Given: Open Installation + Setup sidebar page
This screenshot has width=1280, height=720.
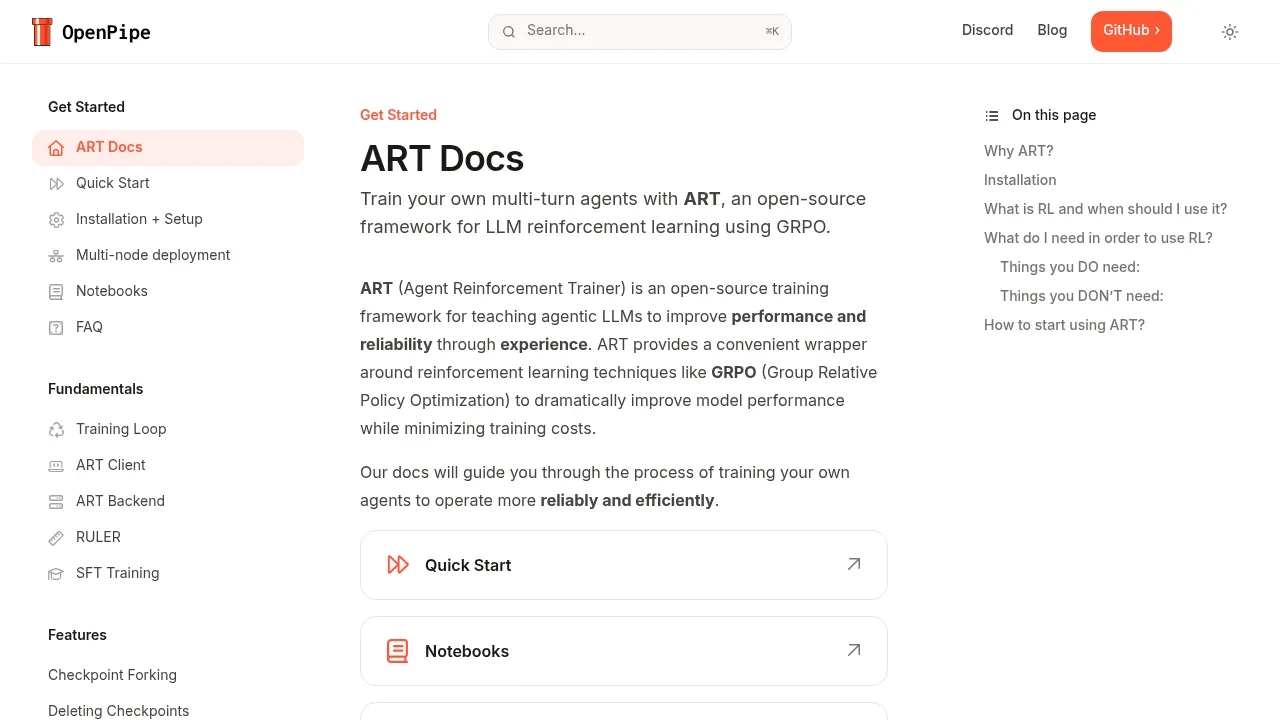Looking at the screenshot, I should [x=168, y=220].
